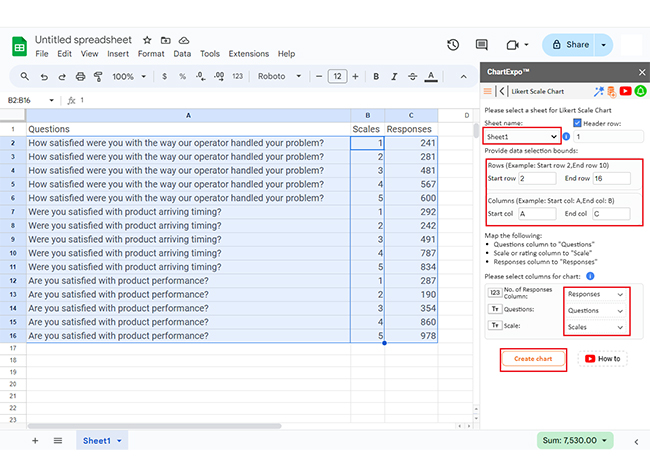Open the Questions column dropdown

[595, 310]
